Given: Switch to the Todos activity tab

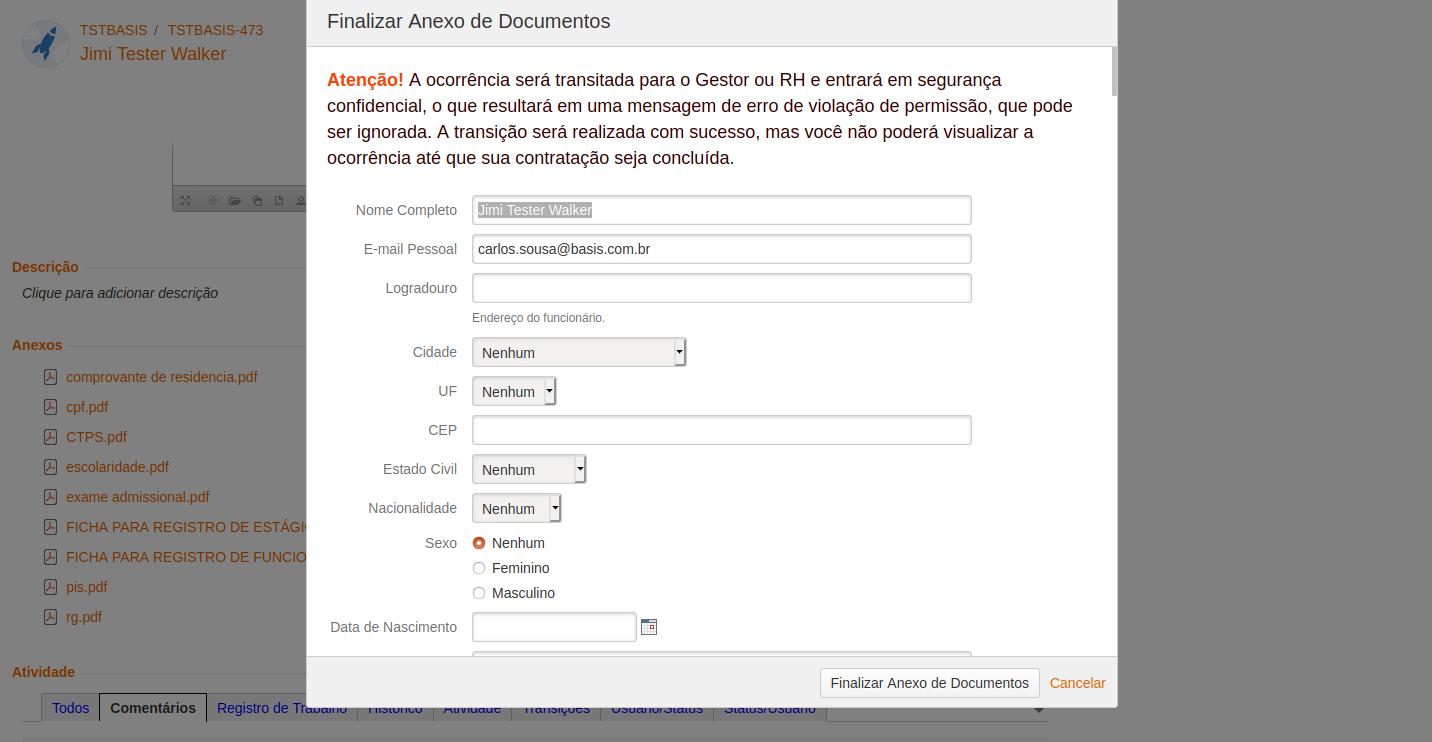Looking at the screenshot, I should tap(70, 708).
